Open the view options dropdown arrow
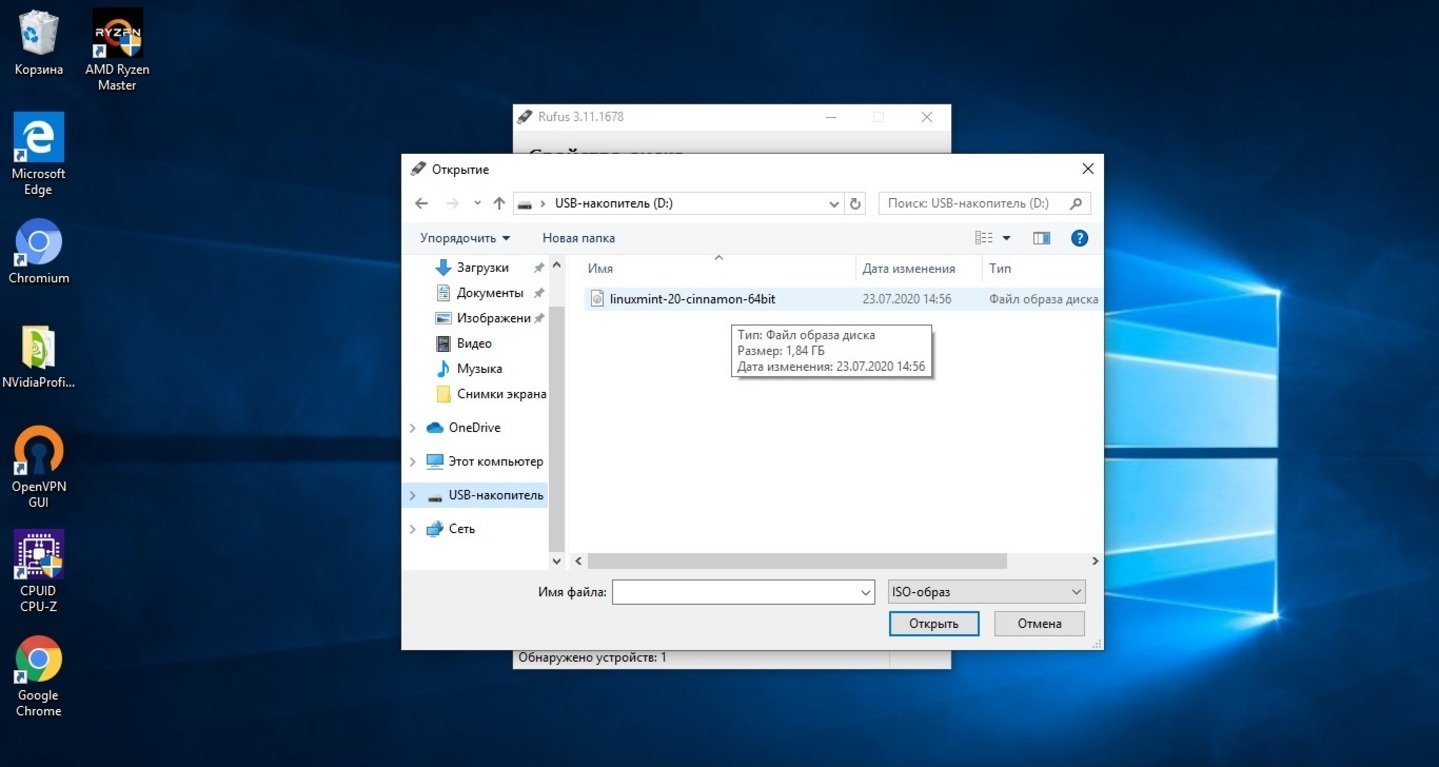 click(1006, 238)
